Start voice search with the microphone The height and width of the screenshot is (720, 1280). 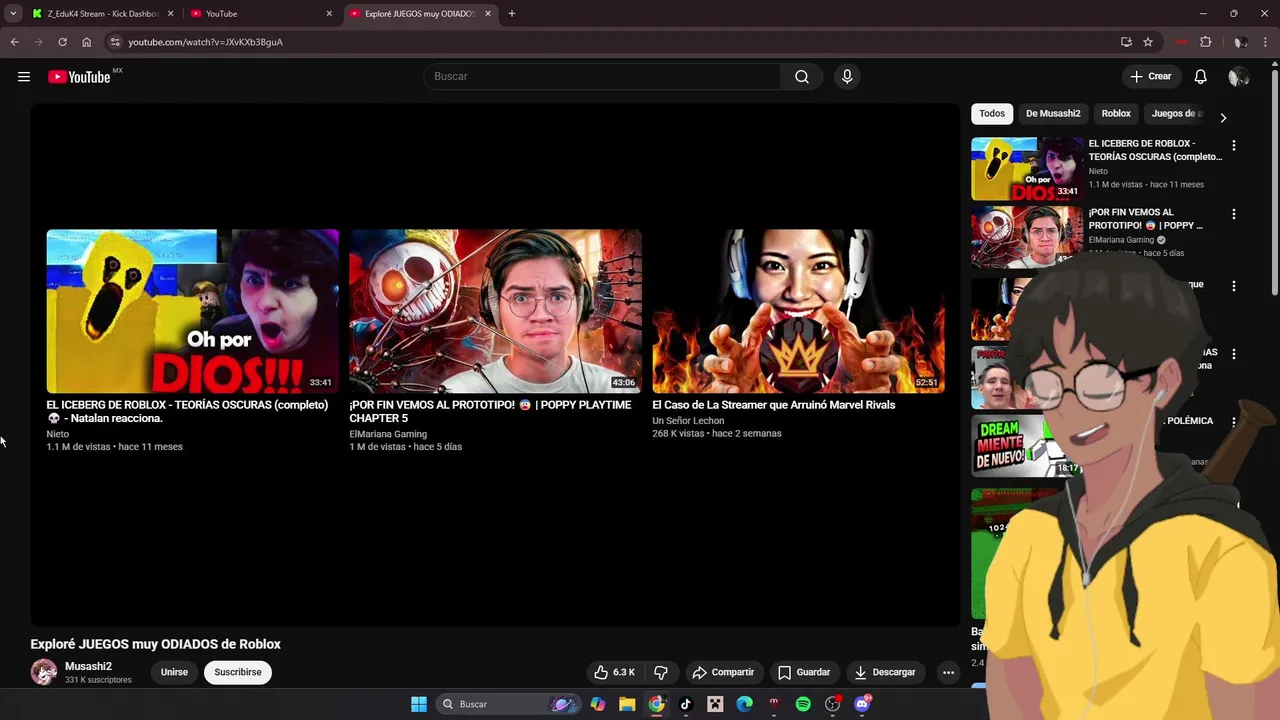pyautogui.click(x=847, y=77)
